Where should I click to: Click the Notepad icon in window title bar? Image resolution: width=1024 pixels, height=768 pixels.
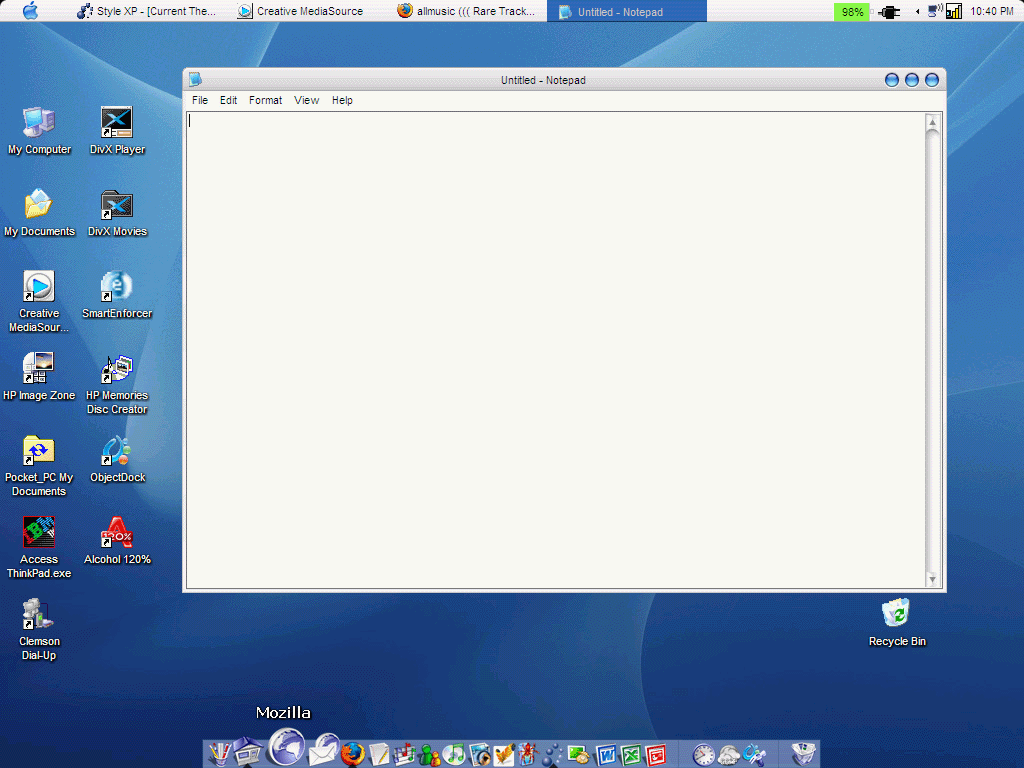195,80
